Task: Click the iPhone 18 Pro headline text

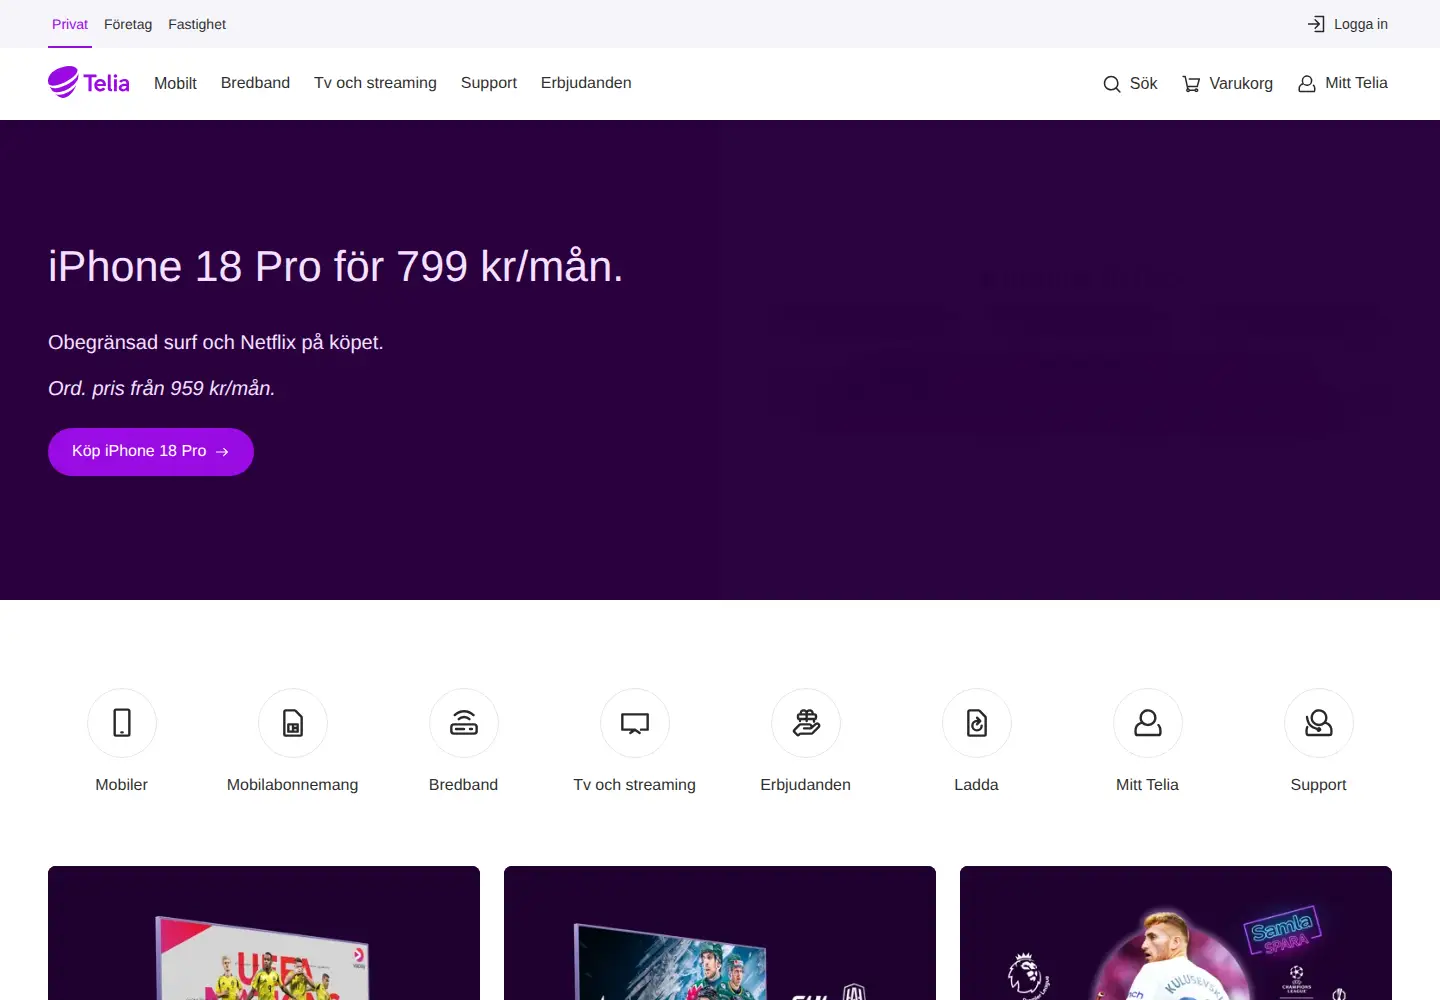Action: point(336,267)
